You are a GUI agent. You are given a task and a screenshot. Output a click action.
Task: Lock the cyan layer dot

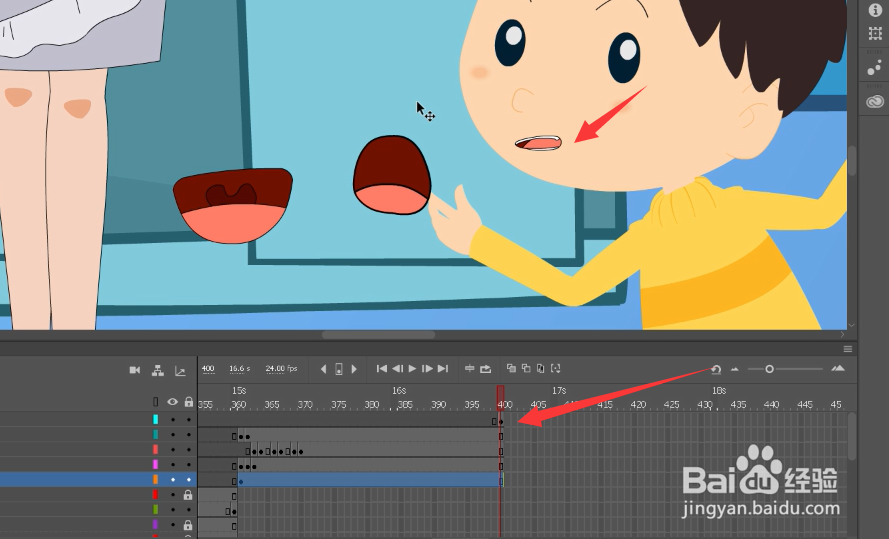(189, 420)
